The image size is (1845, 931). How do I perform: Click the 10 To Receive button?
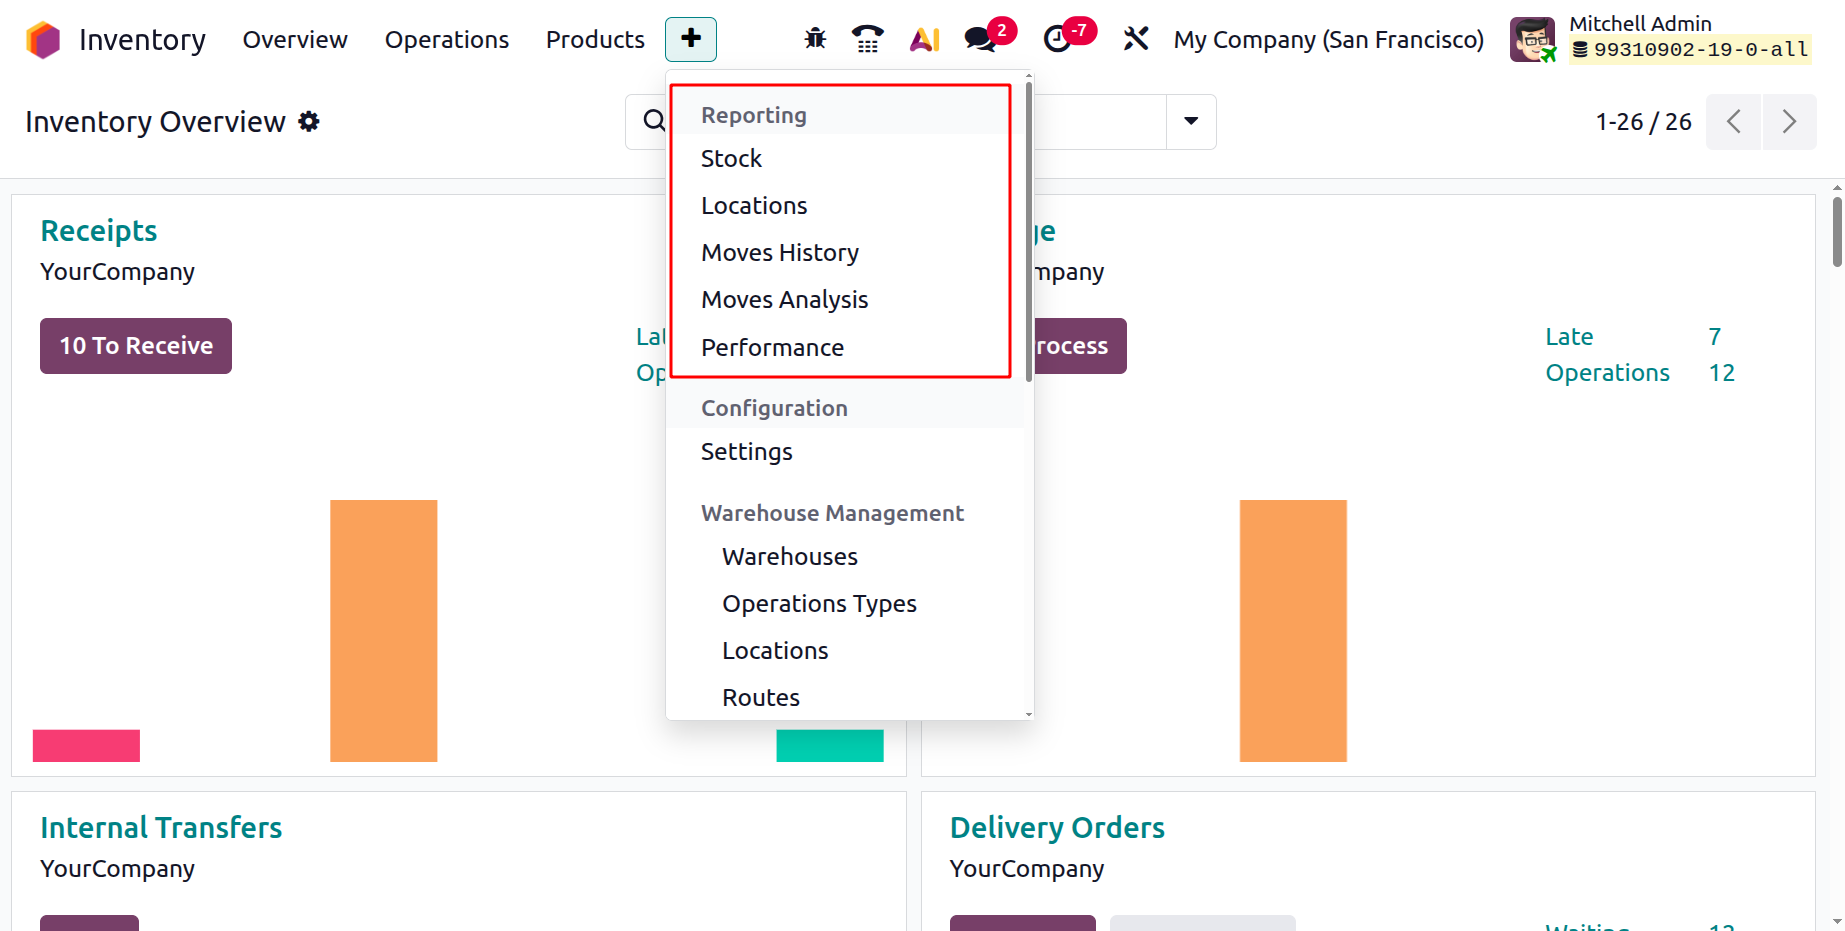coord(135,345)
